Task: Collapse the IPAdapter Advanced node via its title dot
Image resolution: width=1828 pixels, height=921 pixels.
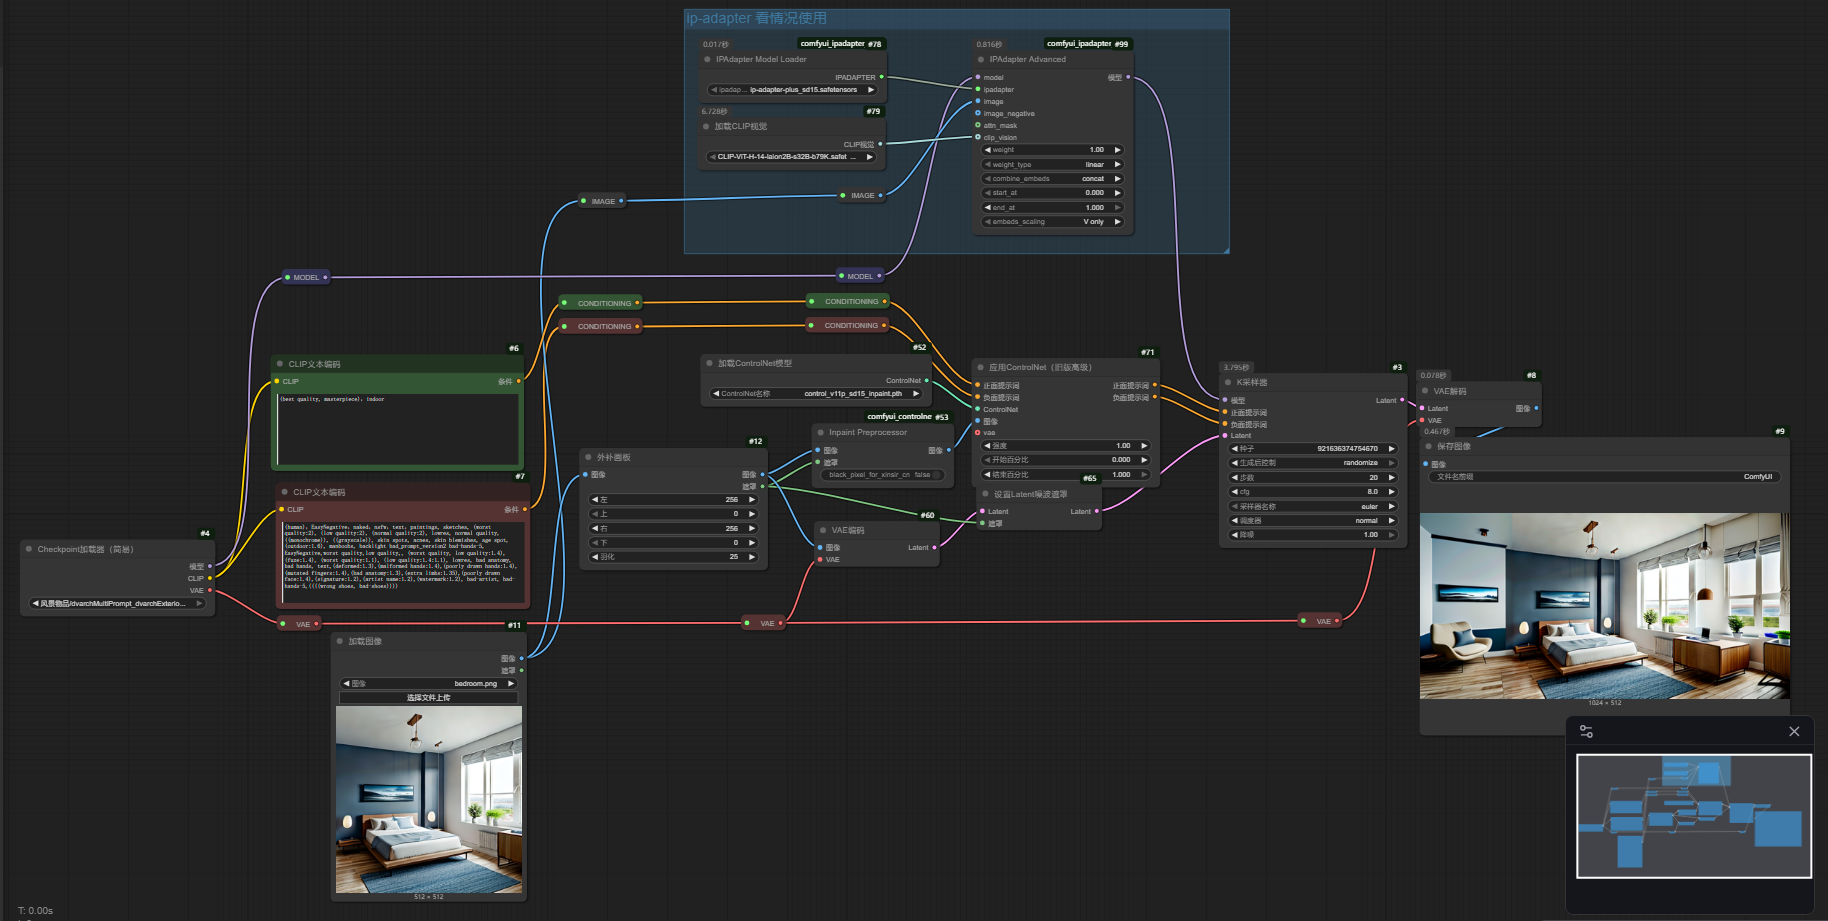Action: tap(980, 60)
